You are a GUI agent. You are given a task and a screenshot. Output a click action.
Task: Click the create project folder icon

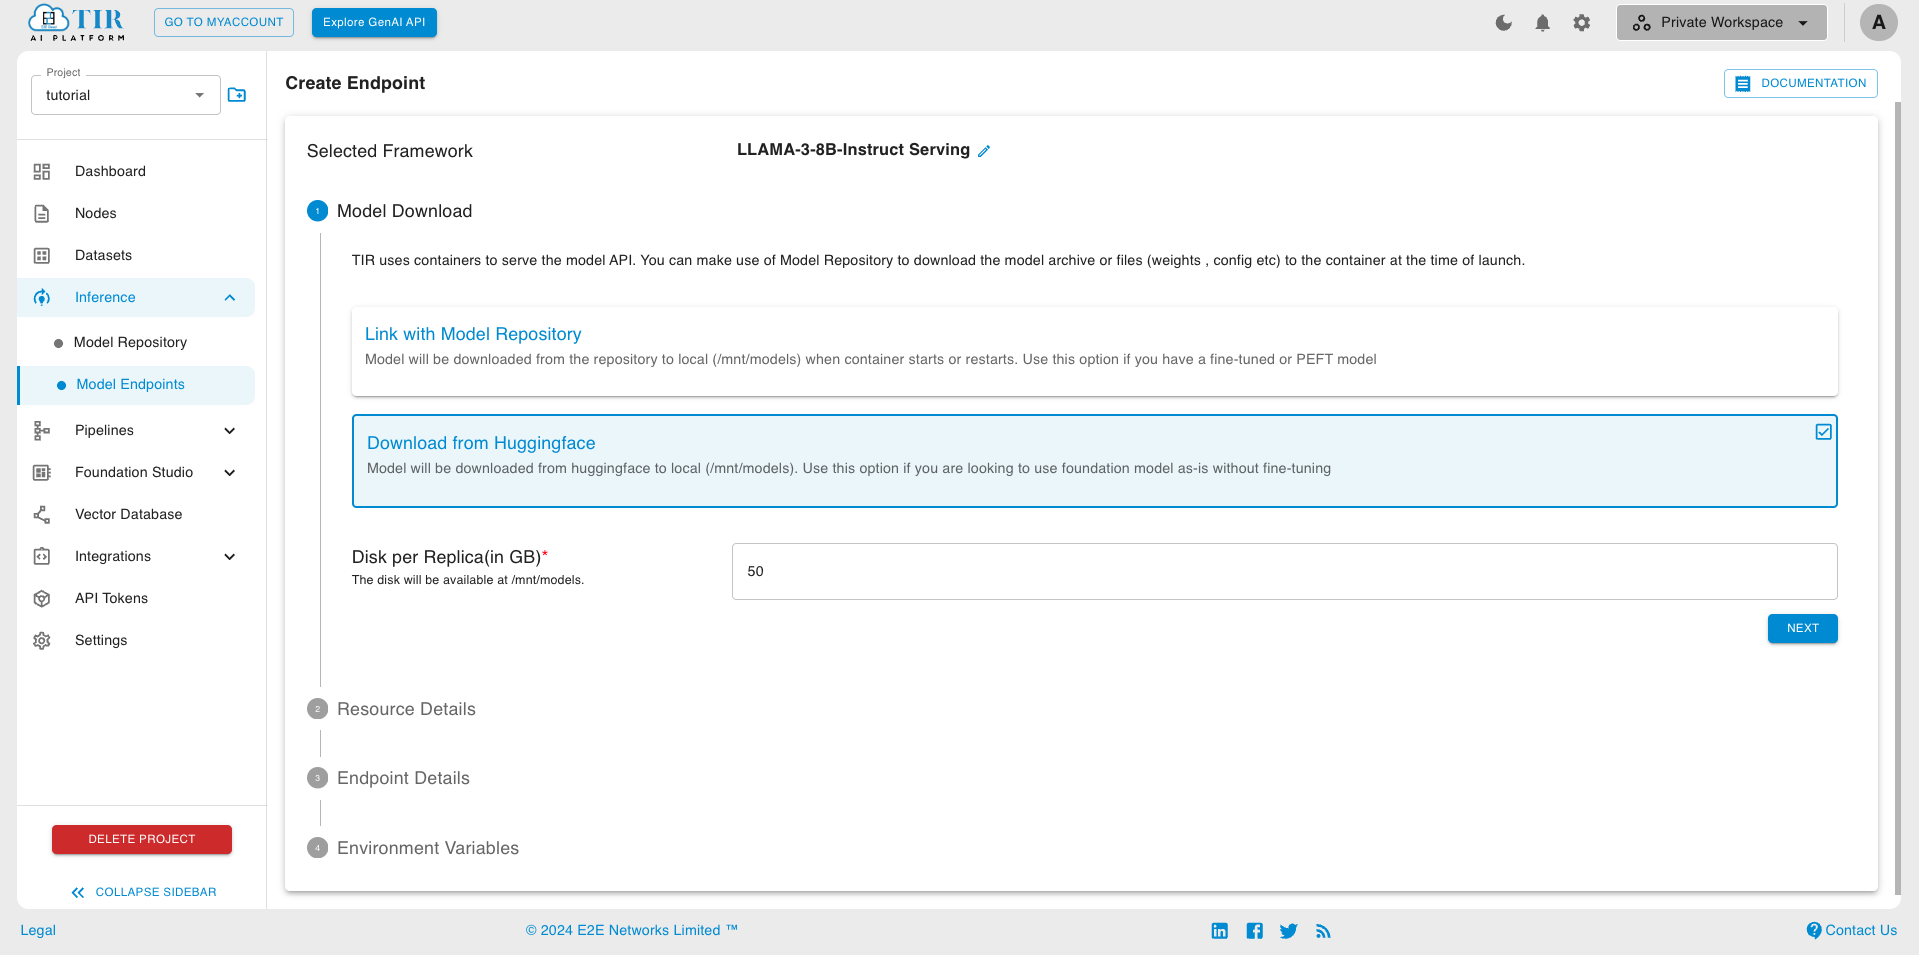click(x=237, y=95)
